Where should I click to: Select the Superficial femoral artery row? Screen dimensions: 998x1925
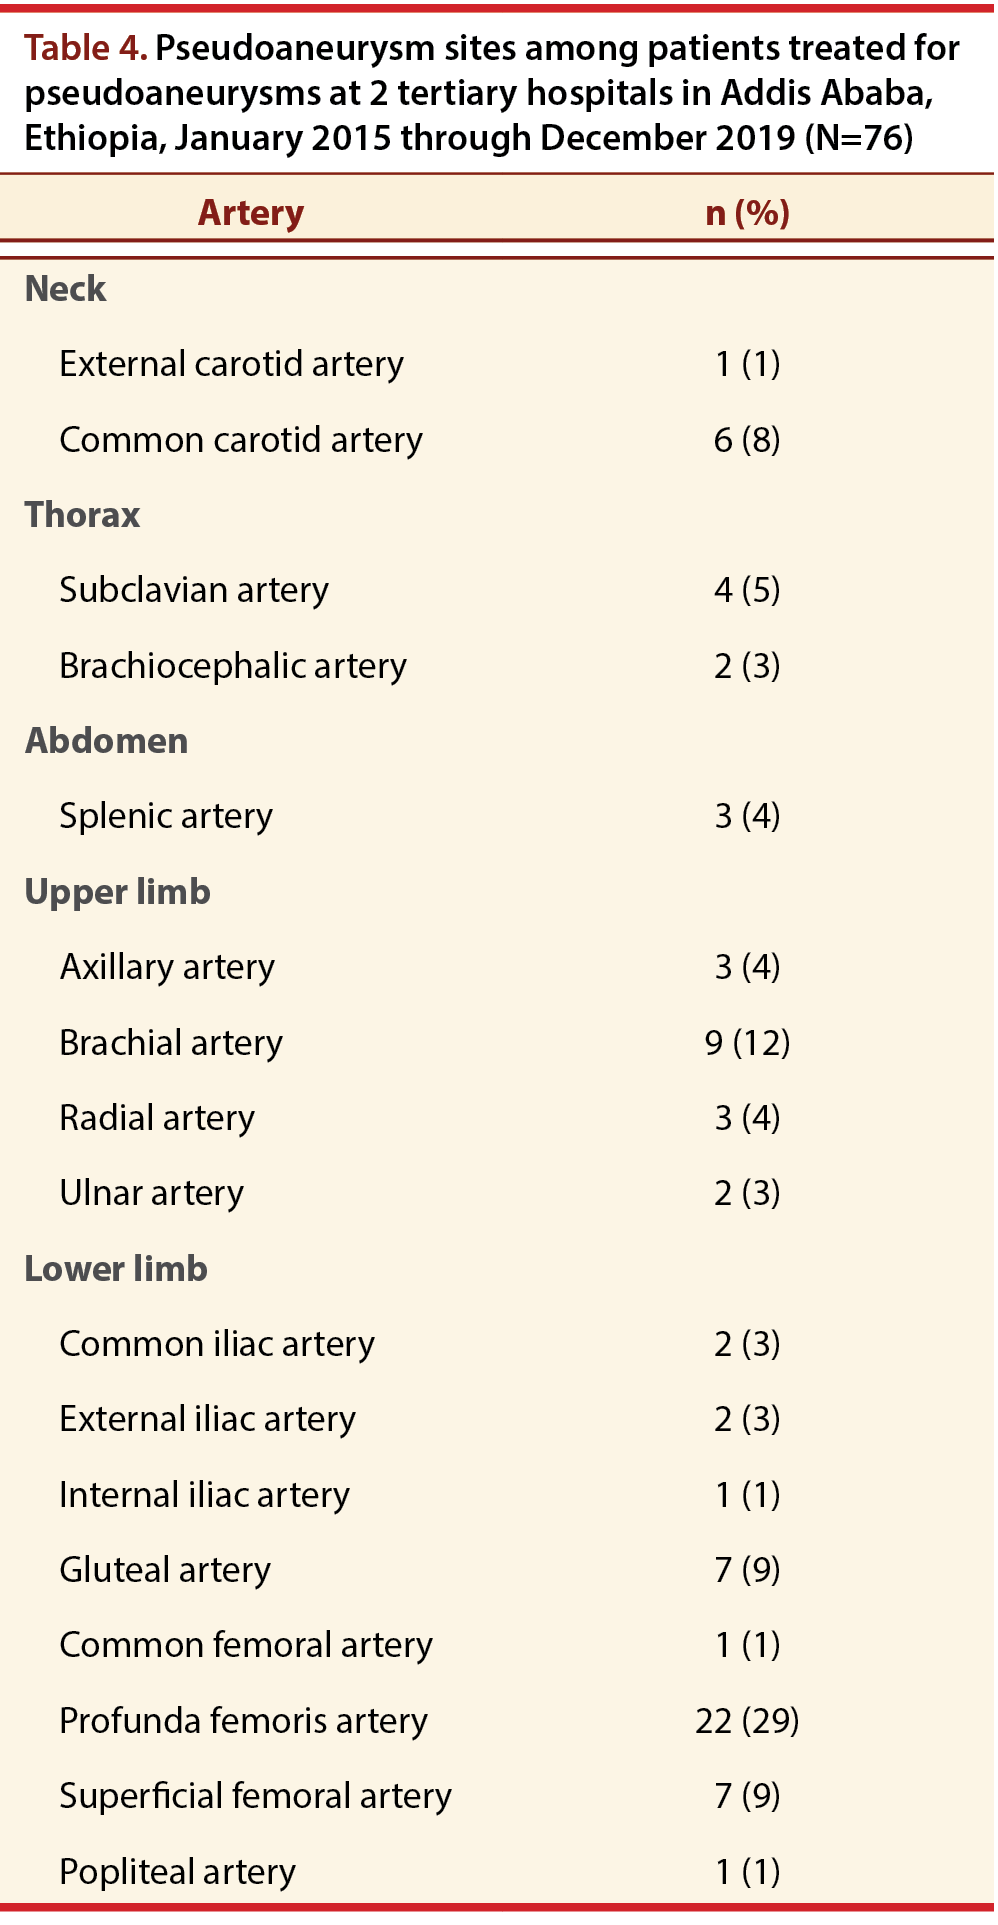click(497, 1795)
